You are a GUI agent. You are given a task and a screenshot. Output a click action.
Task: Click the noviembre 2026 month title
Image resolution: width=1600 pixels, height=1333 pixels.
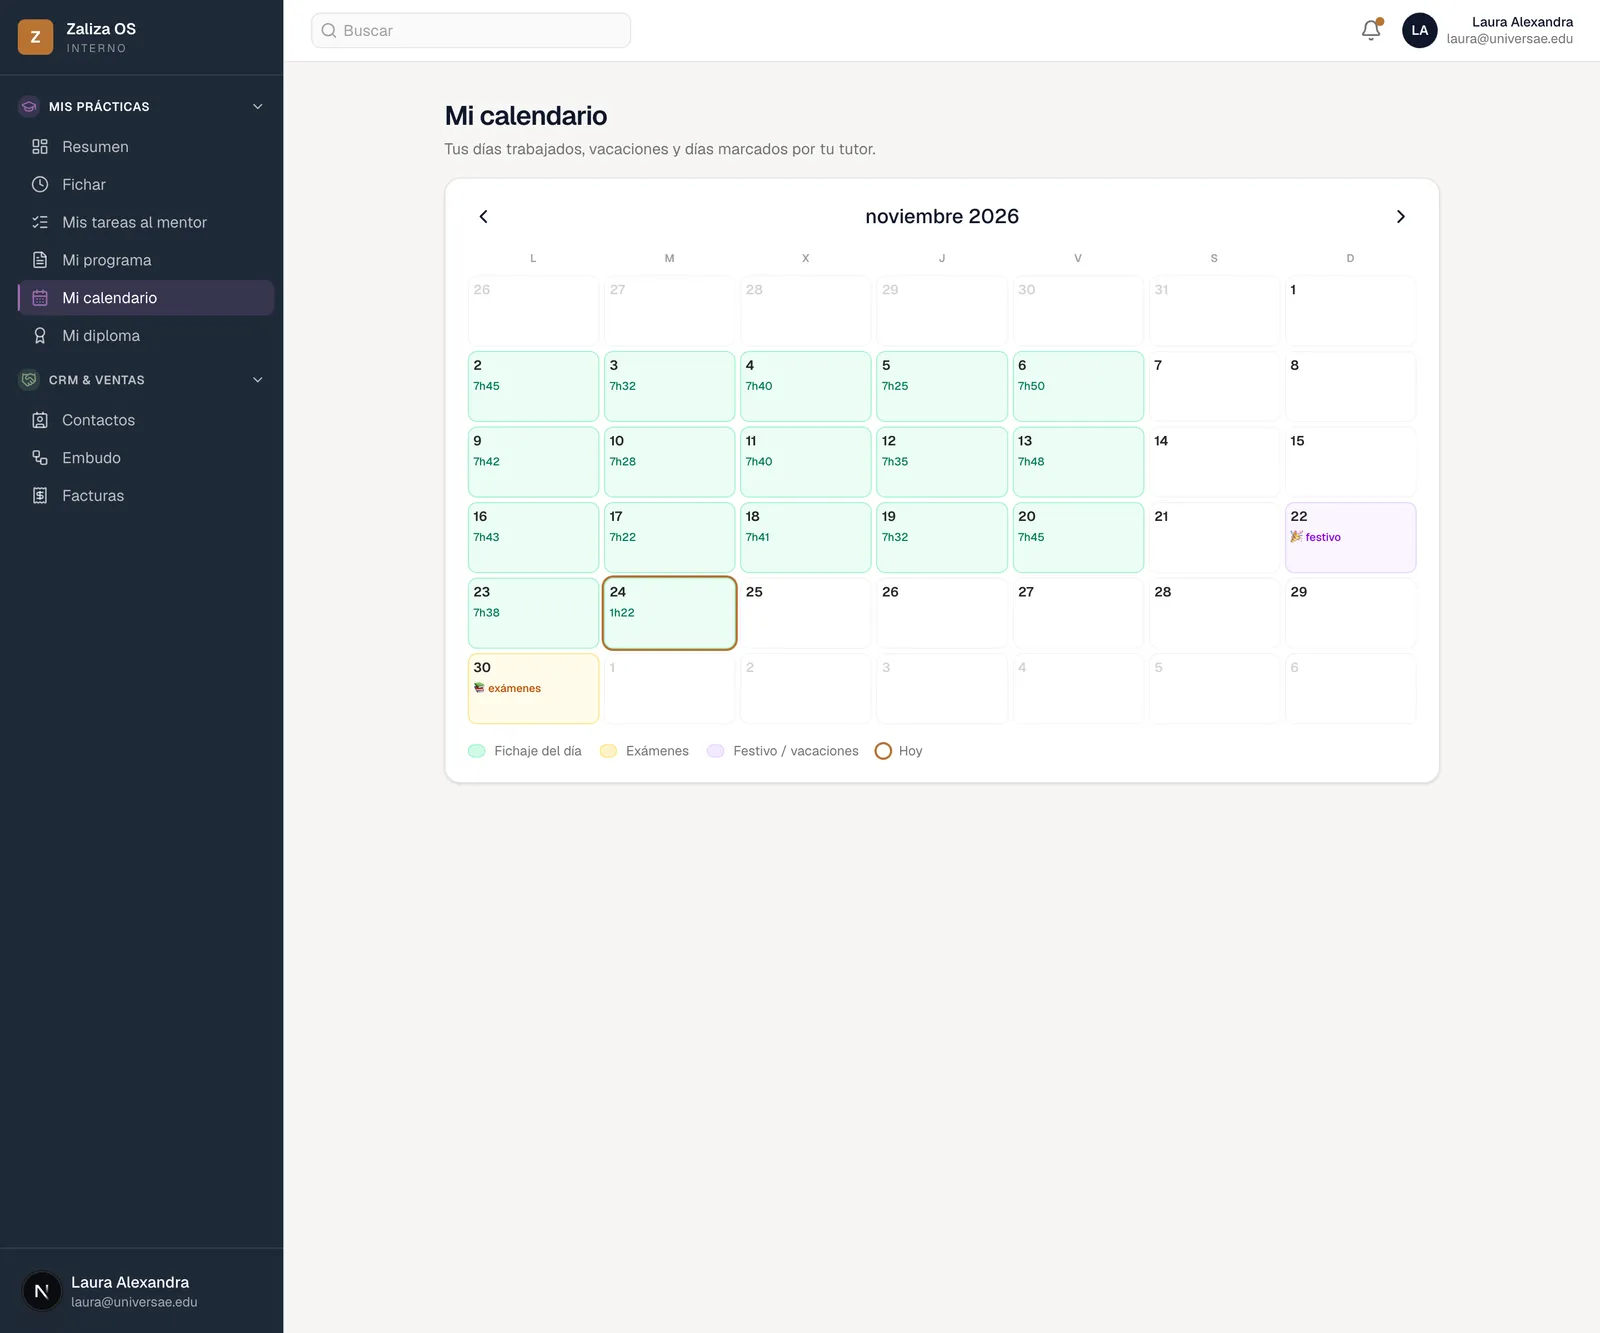pos(942,216)
